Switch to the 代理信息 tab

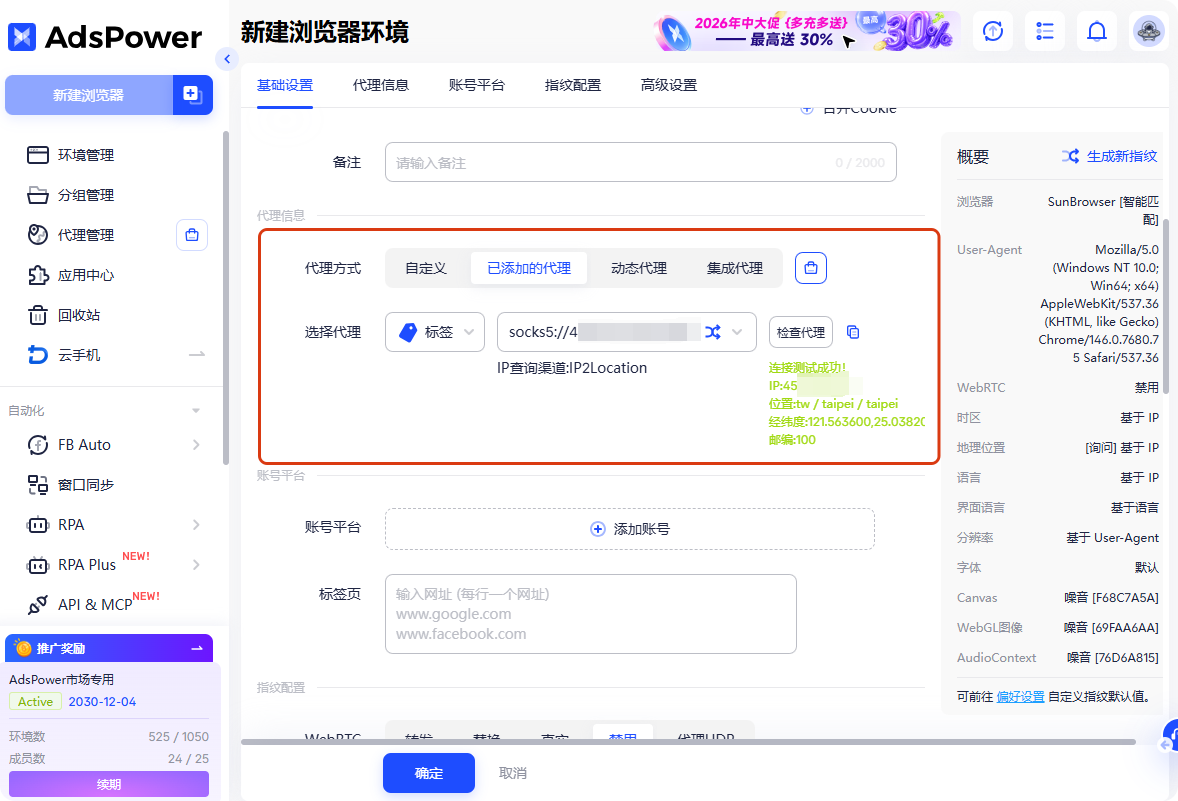(381, 86)
